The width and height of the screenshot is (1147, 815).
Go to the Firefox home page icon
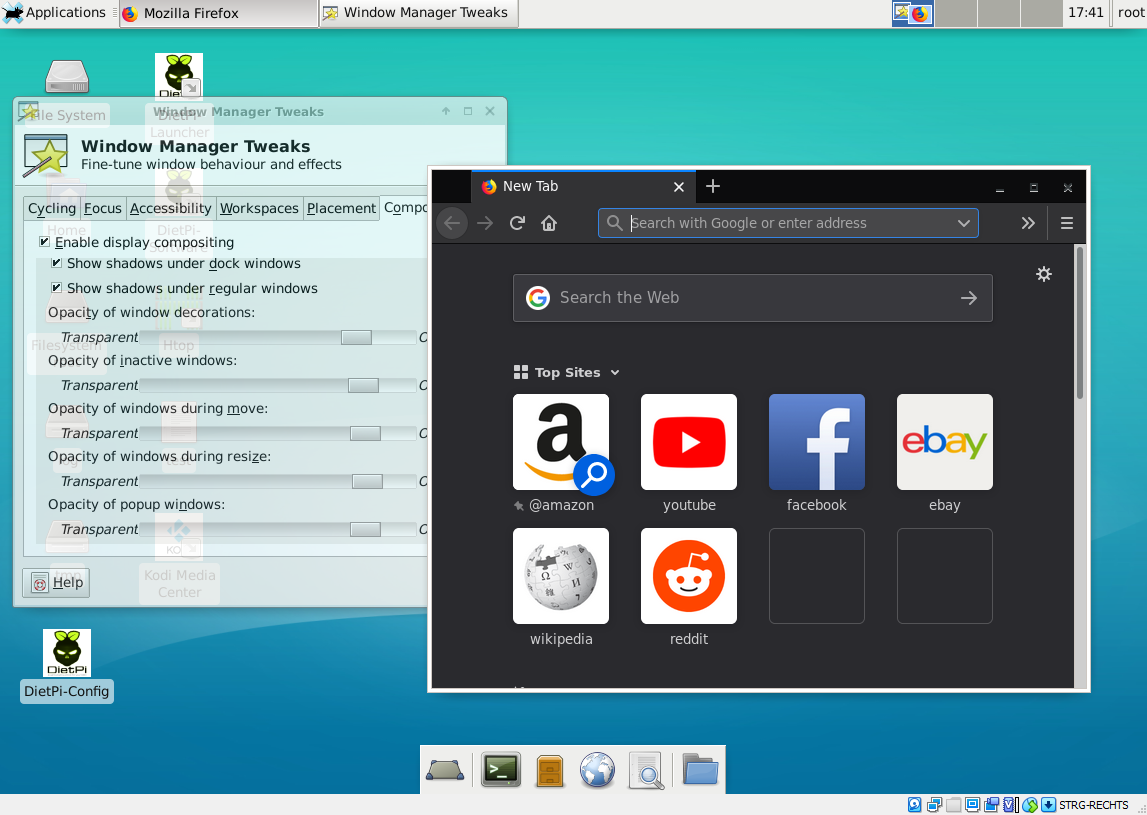tap(549, 223)
